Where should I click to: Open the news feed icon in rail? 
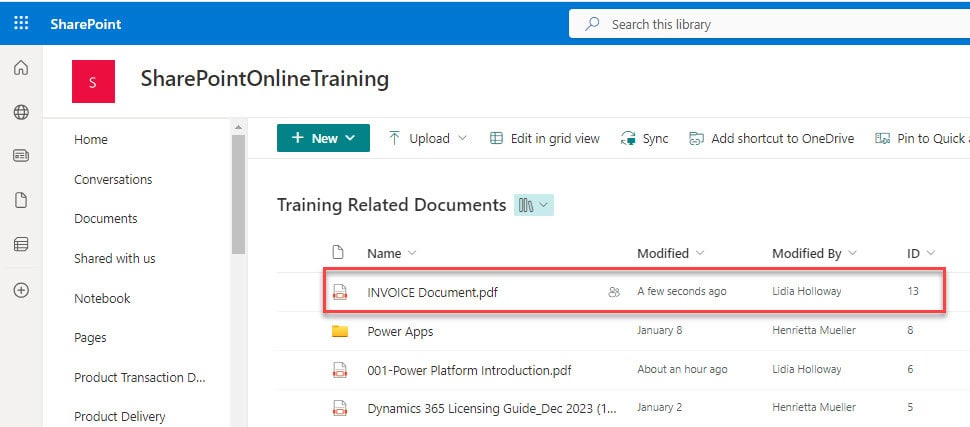click(21, 156)
